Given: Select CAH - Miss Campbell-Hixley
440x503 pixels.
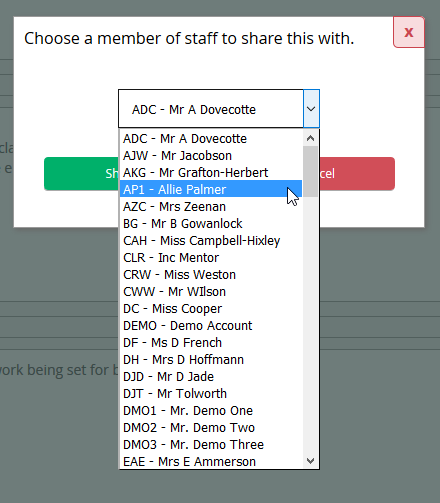Looking at the screenshot, I should coord(211,240).
